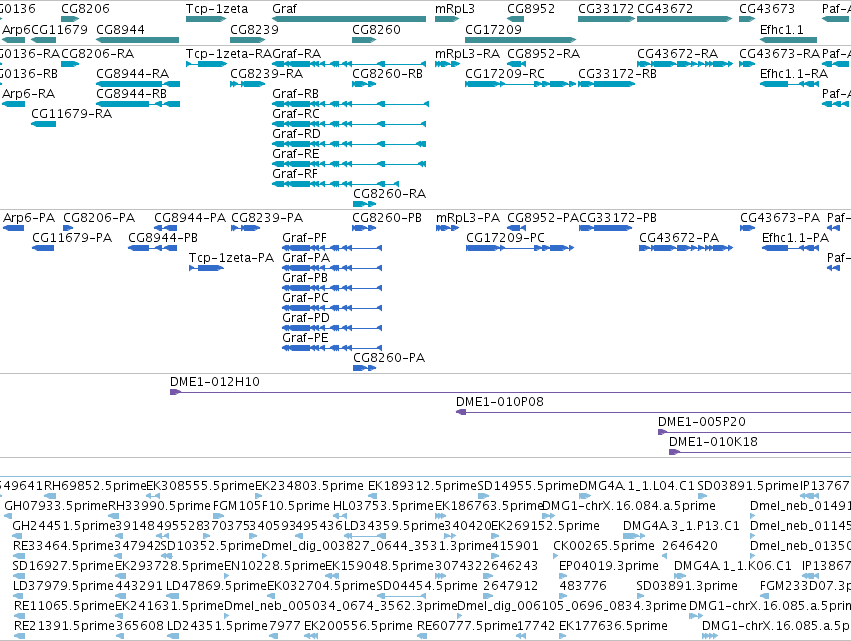Screen dimensions: 851x641
Task: Click EST SD03891.3prime
Action: pos(639,596)
